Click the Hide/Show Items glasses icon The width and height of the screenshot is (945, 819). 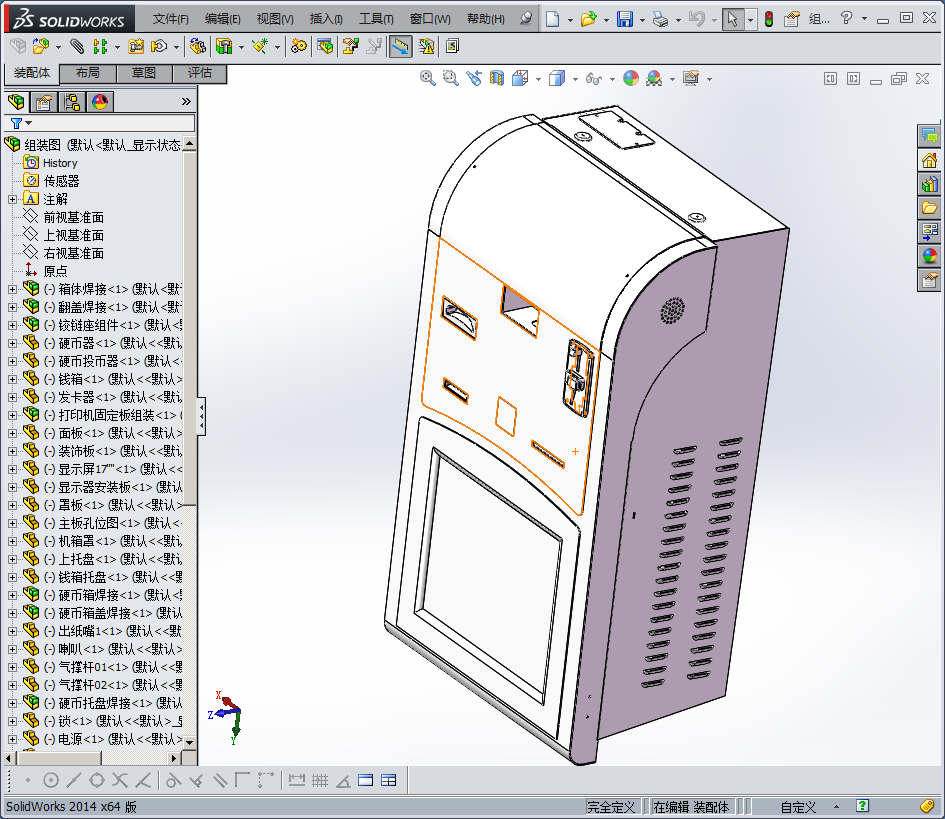click(594, 78)
